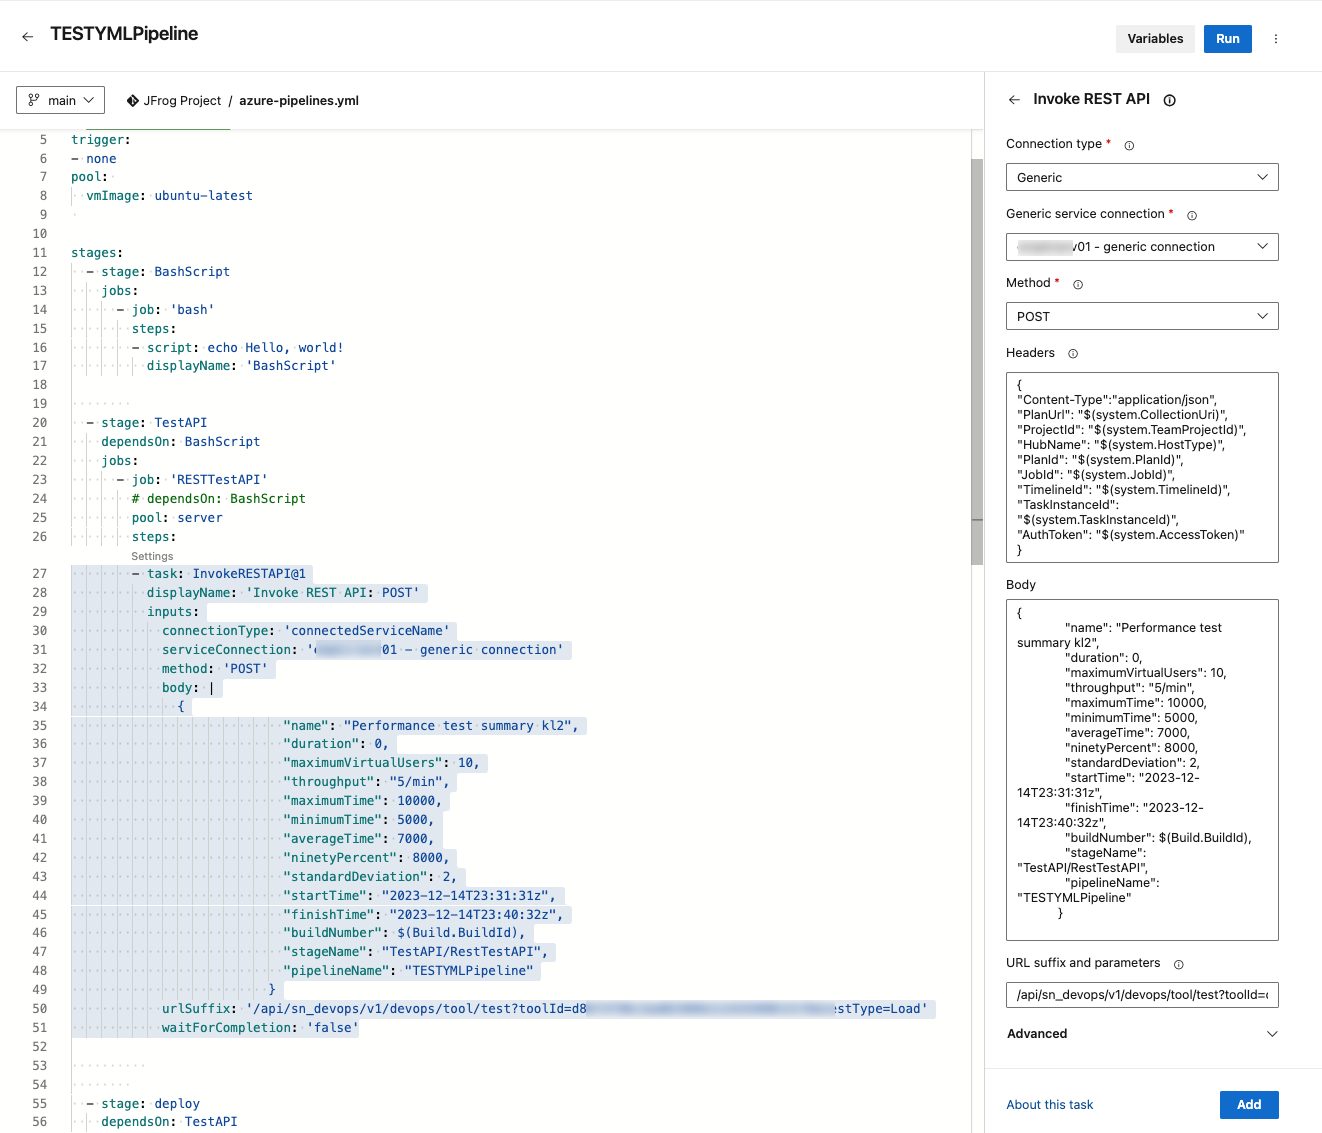Image resolution: width=1322 pixels, height=1133 pixels.
Task: Open the About this task link
Action: [1050, 1105]
